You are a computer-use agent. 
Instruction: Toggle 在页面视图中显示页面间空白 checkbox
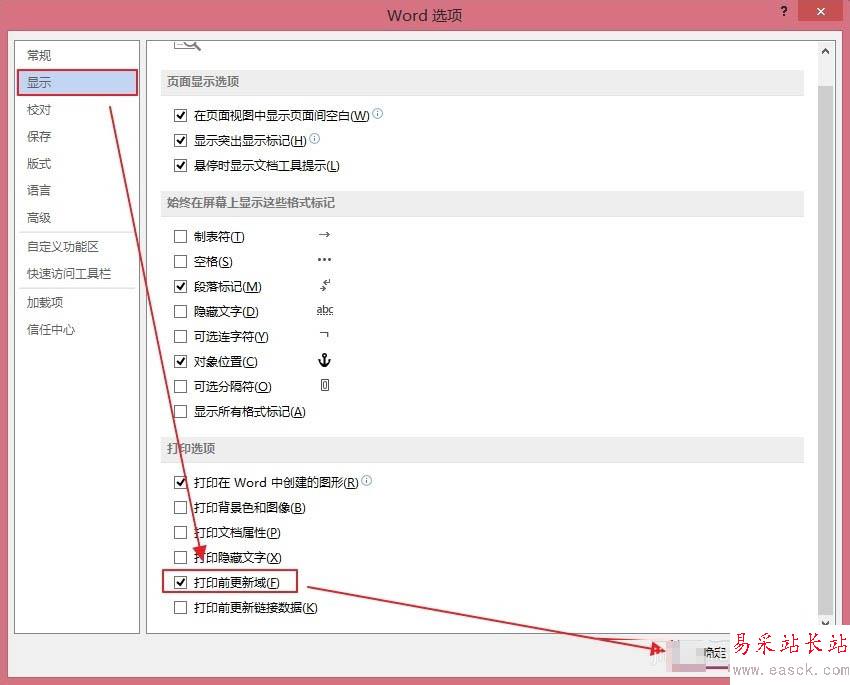click(181, 115)
